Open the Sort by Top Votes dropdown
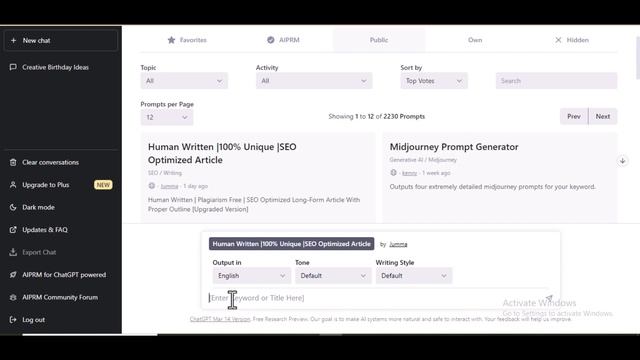Screen dimensions: 640x360 434,81
